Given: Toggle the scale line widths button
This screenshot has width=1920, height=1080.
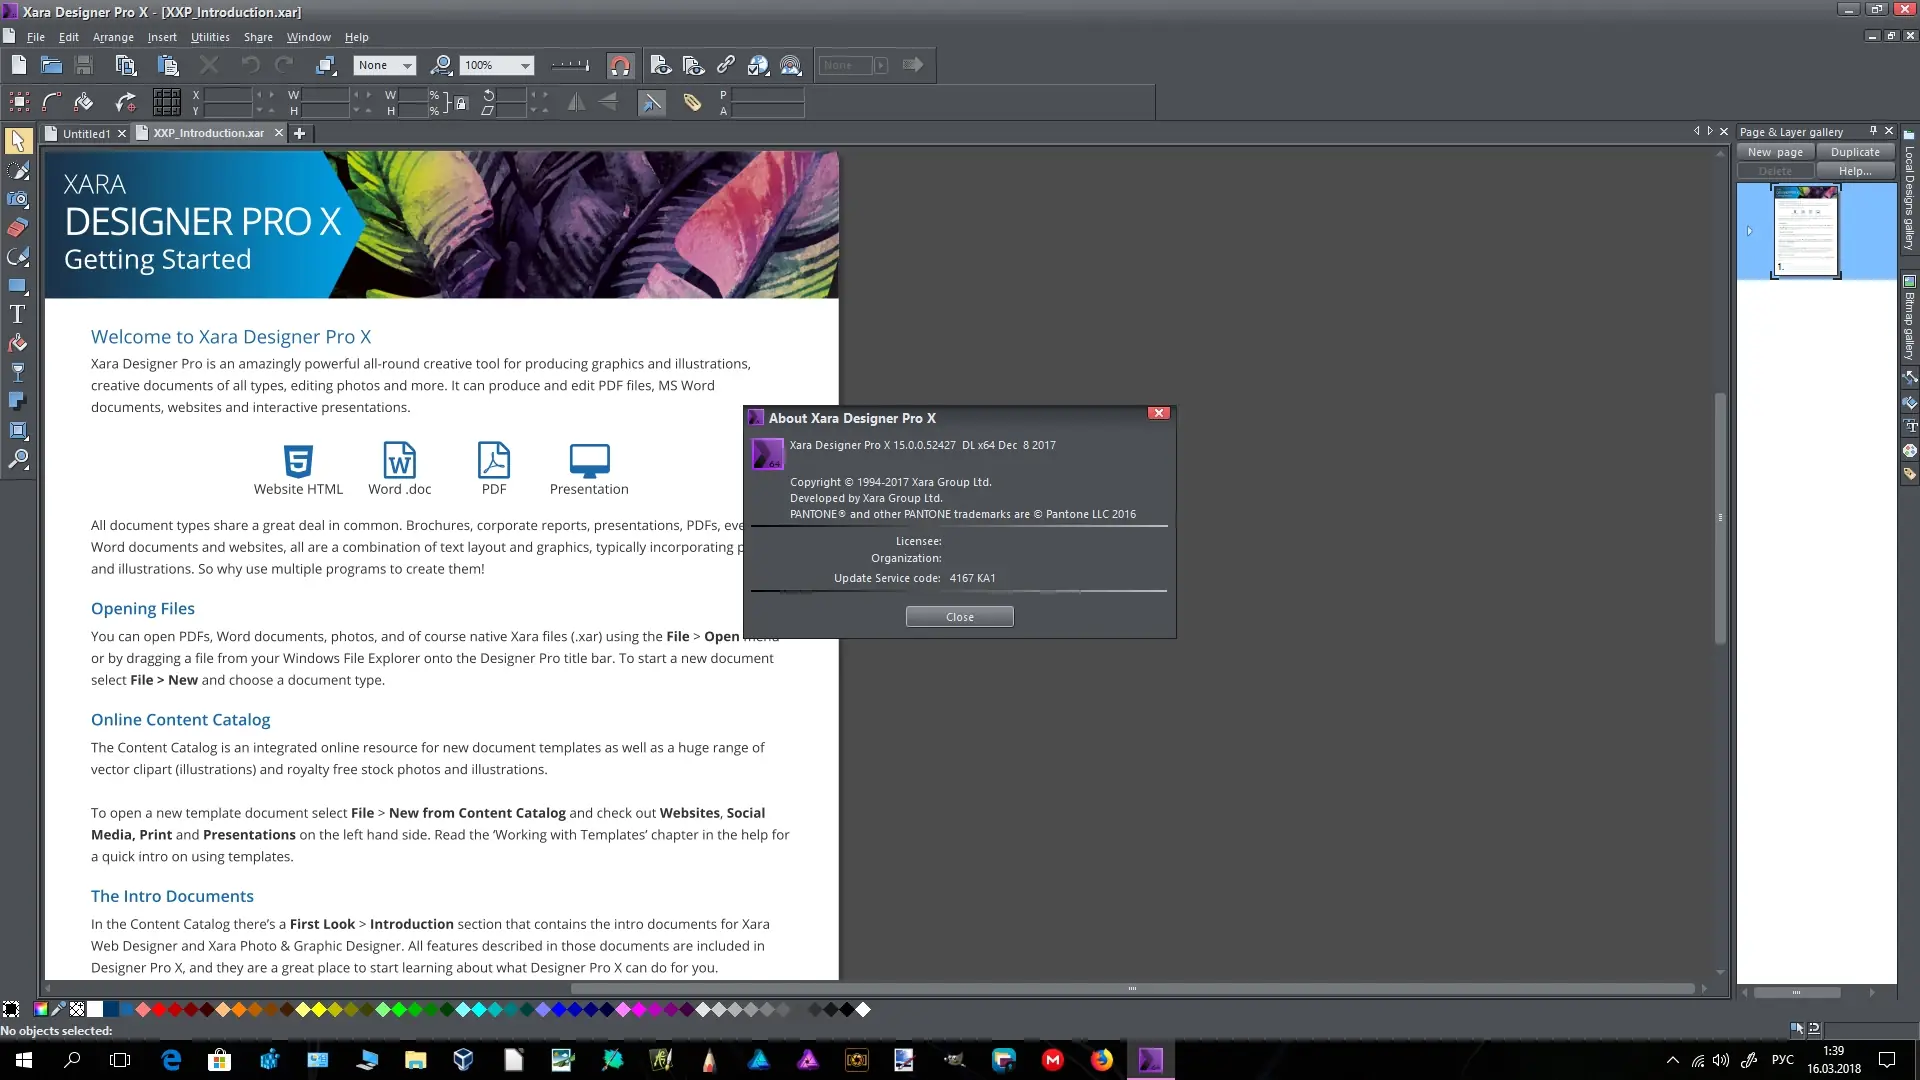Looking at the screenshot, I should pos(651,103).
